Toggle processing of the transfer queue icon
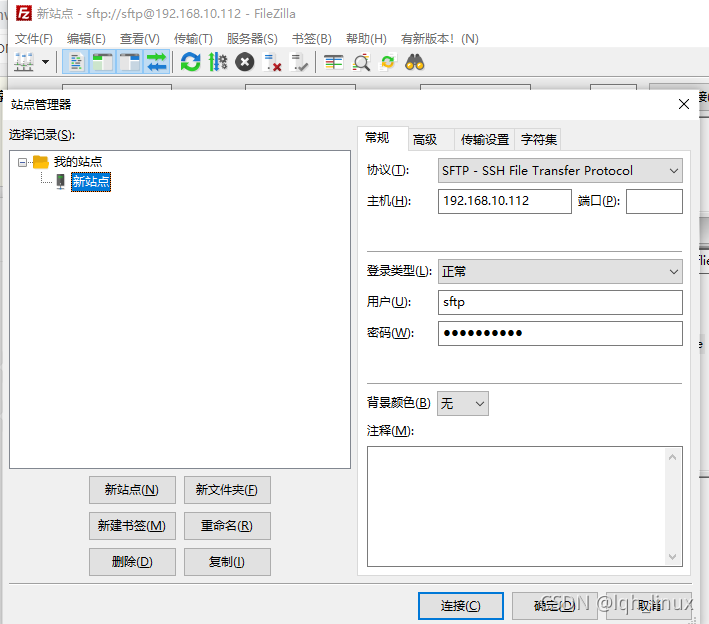The height and width of the screenshot is (624, 709). tap(217, 62)
